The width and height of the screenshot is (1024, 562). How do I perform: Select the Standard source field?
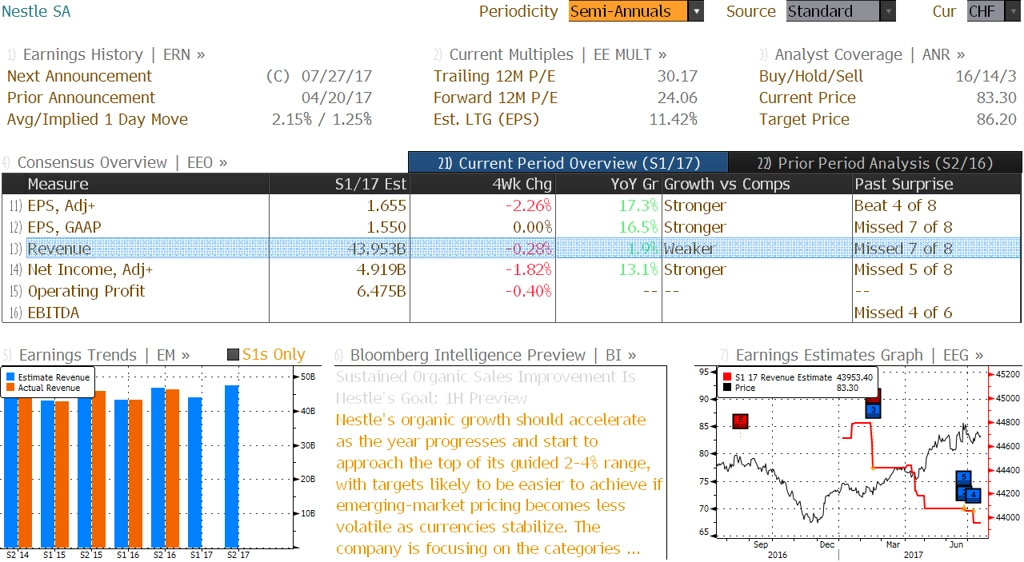(x=833, y=11)
